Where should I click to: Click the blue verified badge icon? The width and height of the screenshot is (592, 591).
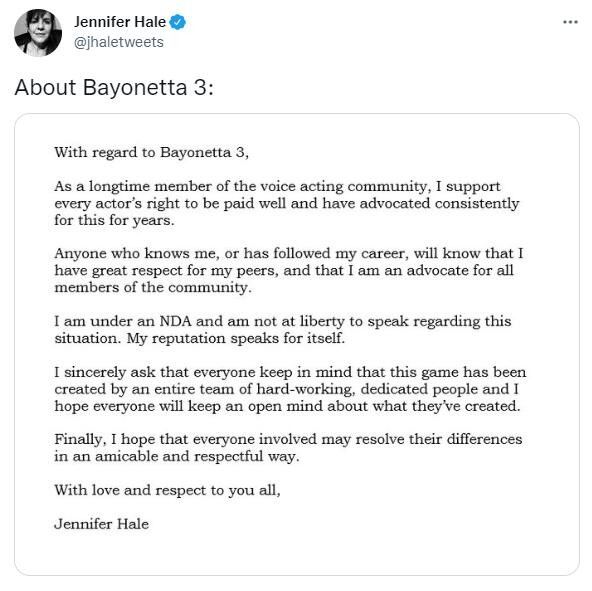tap(177, 22)
